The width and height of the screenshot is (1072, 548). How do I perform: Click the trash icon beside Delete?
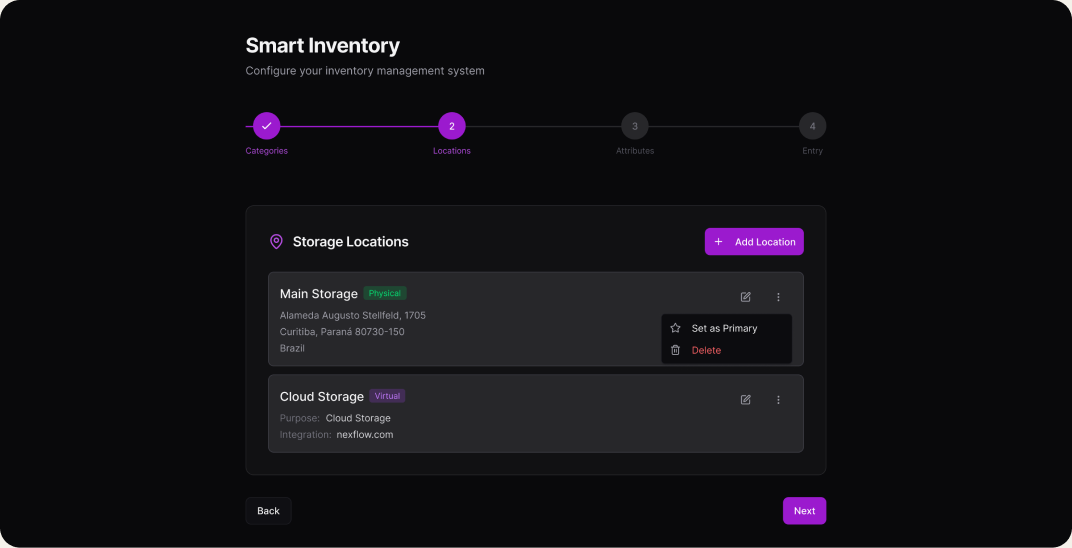[x=675, y=350]
